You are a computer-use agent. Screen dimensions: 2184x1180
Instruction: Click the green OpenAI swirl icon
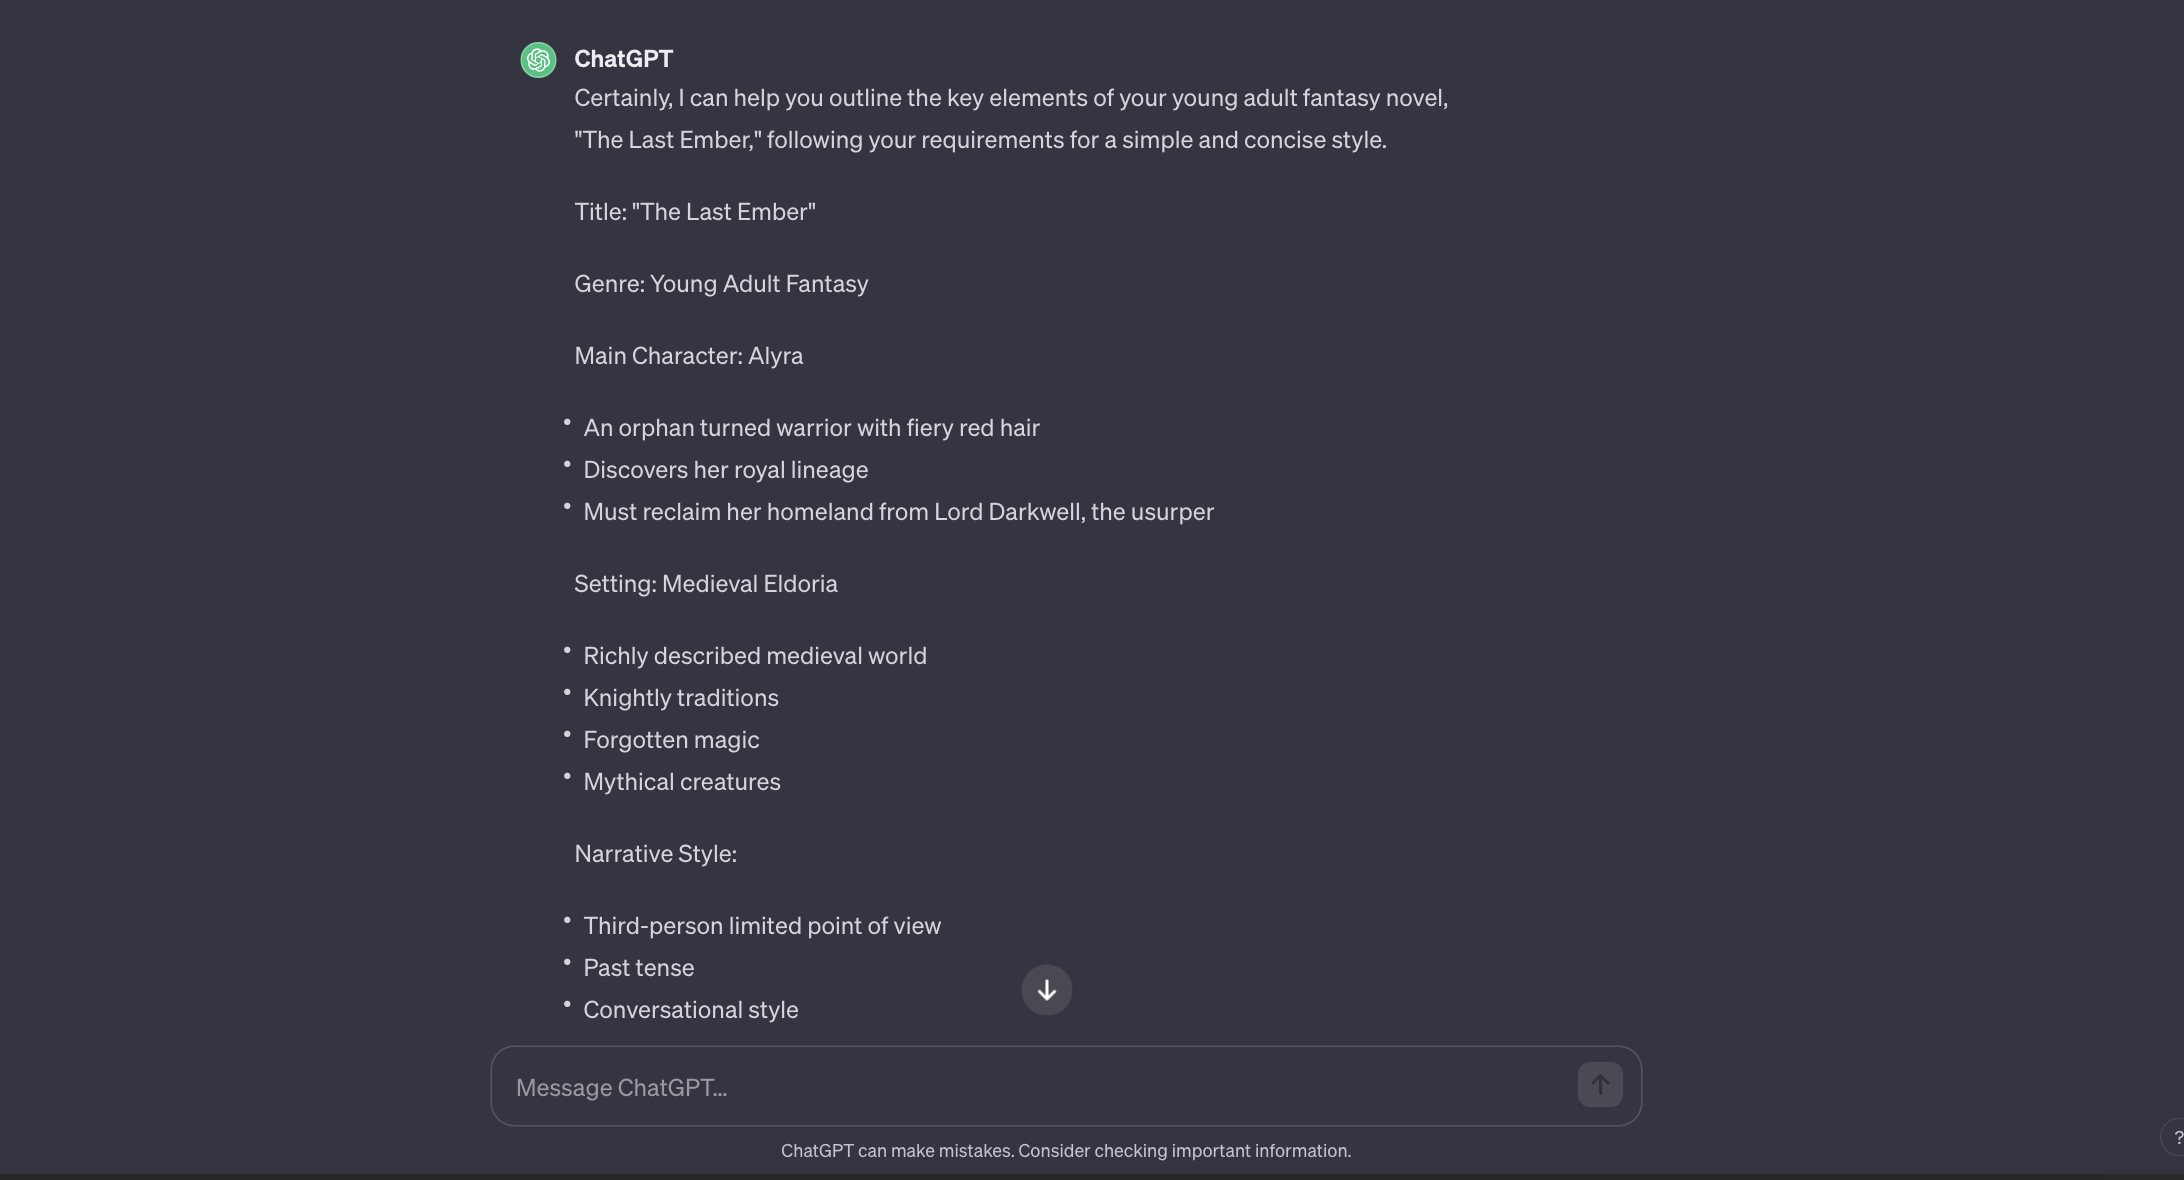coord(537,59)
